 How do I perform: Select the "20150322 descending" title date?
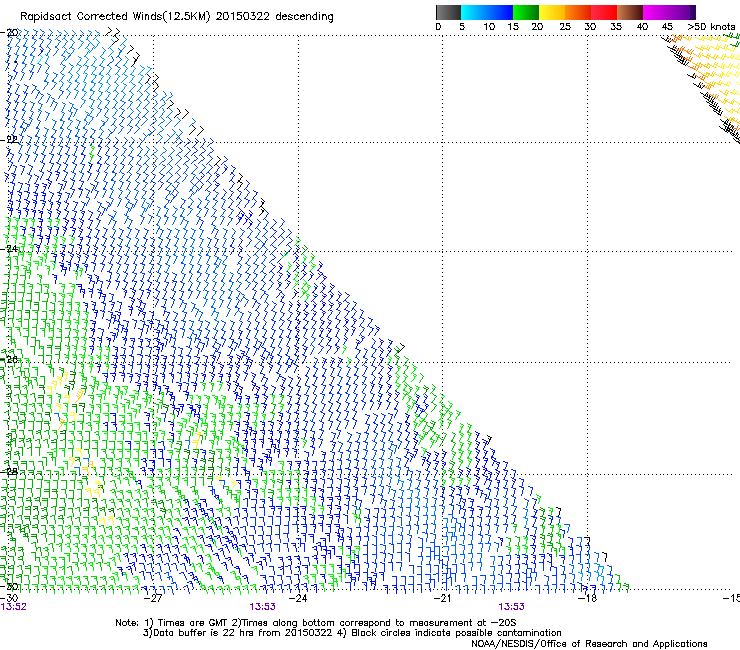(275, 17)
